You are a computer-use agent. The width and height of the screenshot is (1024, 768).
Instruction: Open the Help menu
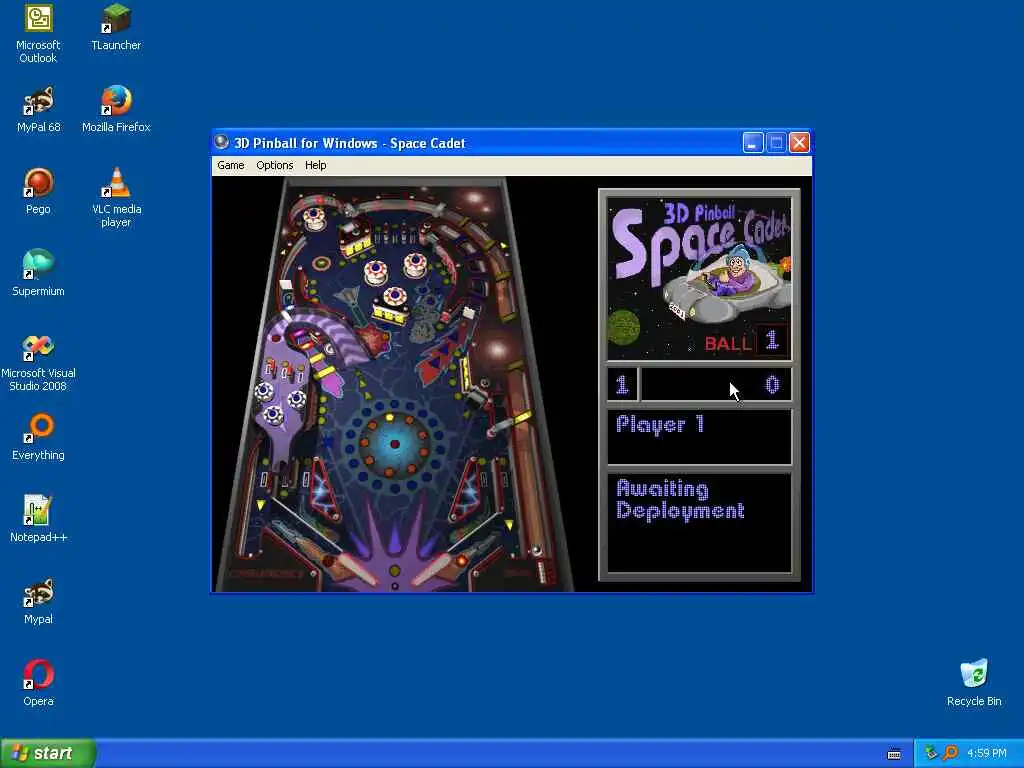(315, 165)
